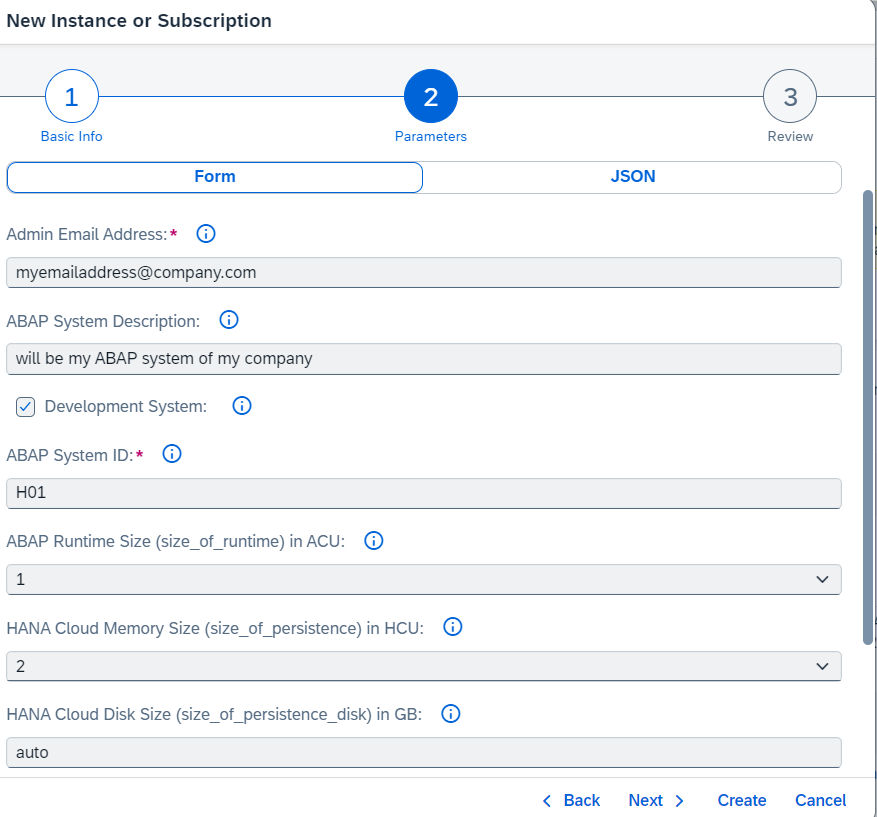Expand the HANA Cloud Memory Size dropdown
Viewport: 877px width, 817px height.
coord(423,666)
